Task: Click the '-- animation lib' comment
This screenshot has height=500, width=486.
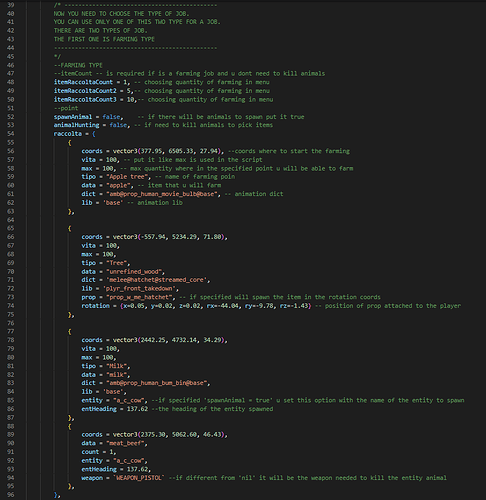Action: click(155, 203)
